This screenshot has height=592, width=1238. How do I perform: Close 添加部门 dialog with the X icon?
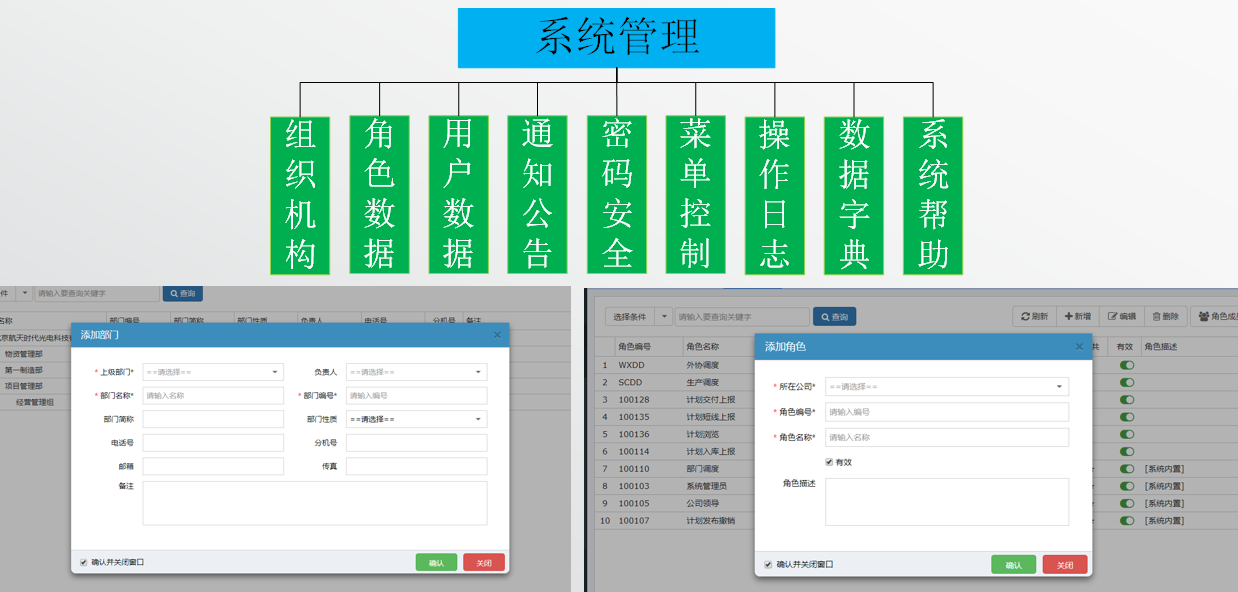coord(497,335)
